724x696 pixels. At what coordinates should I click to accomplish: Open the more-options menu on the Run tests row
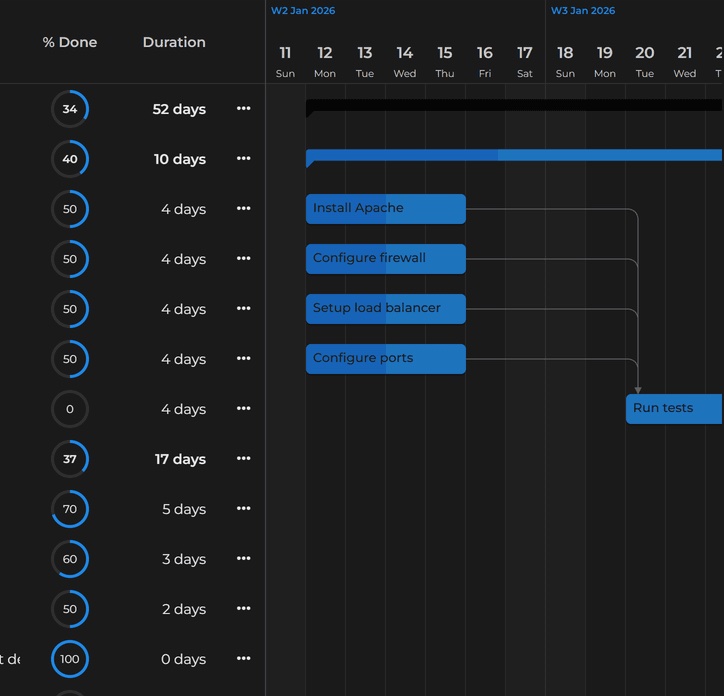point(243,408)
